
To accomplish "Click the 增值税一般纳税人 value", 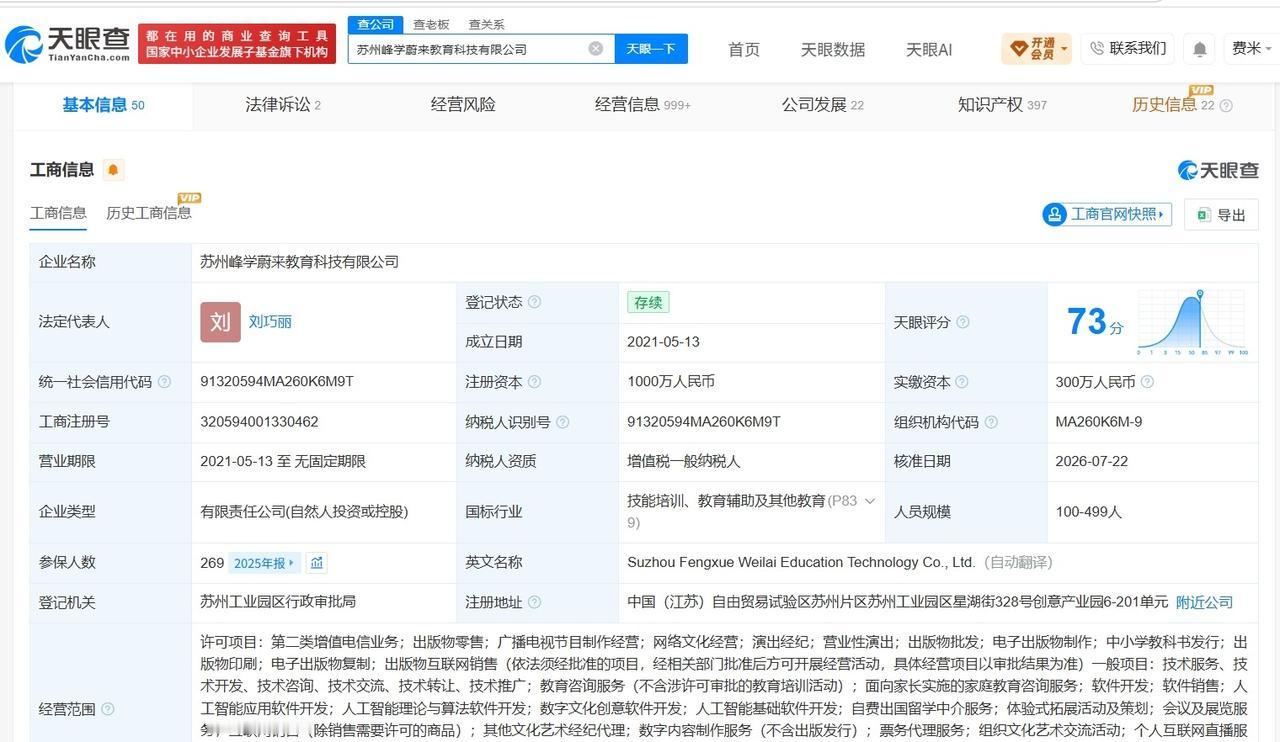I will [686, 462].
